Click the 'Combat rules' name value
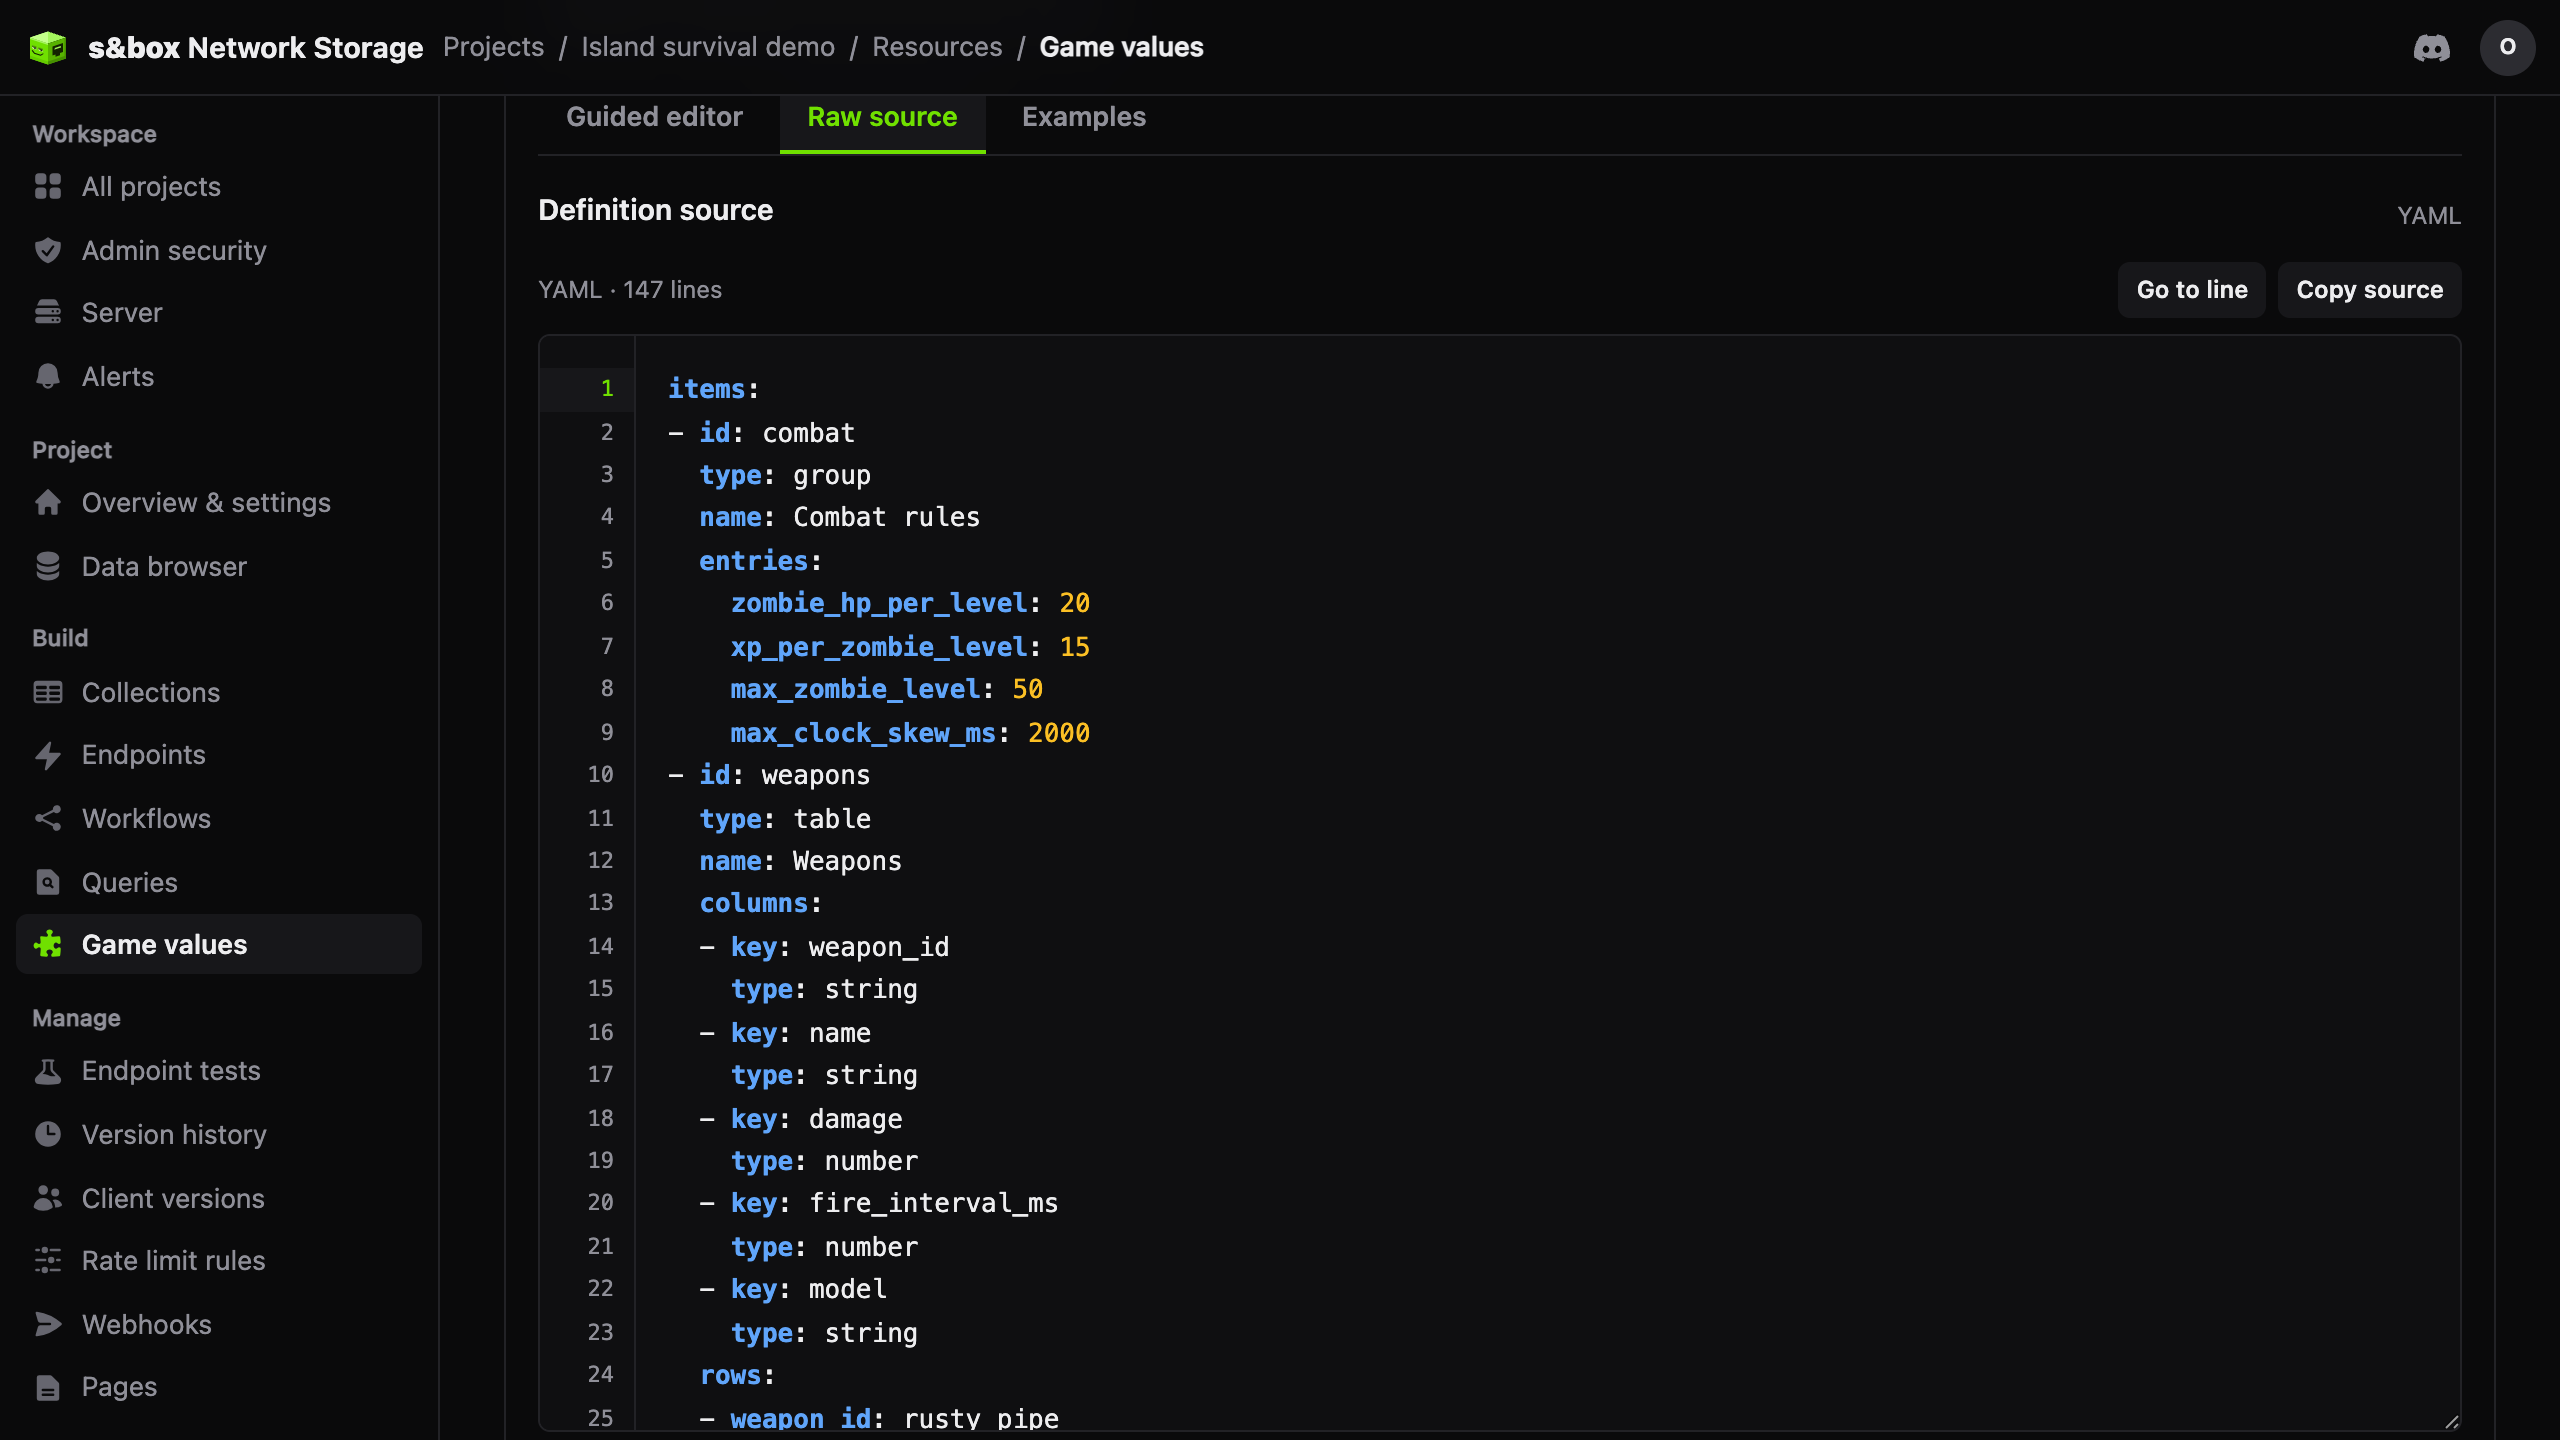2560x1440 pixels. [x=886, y=517]
